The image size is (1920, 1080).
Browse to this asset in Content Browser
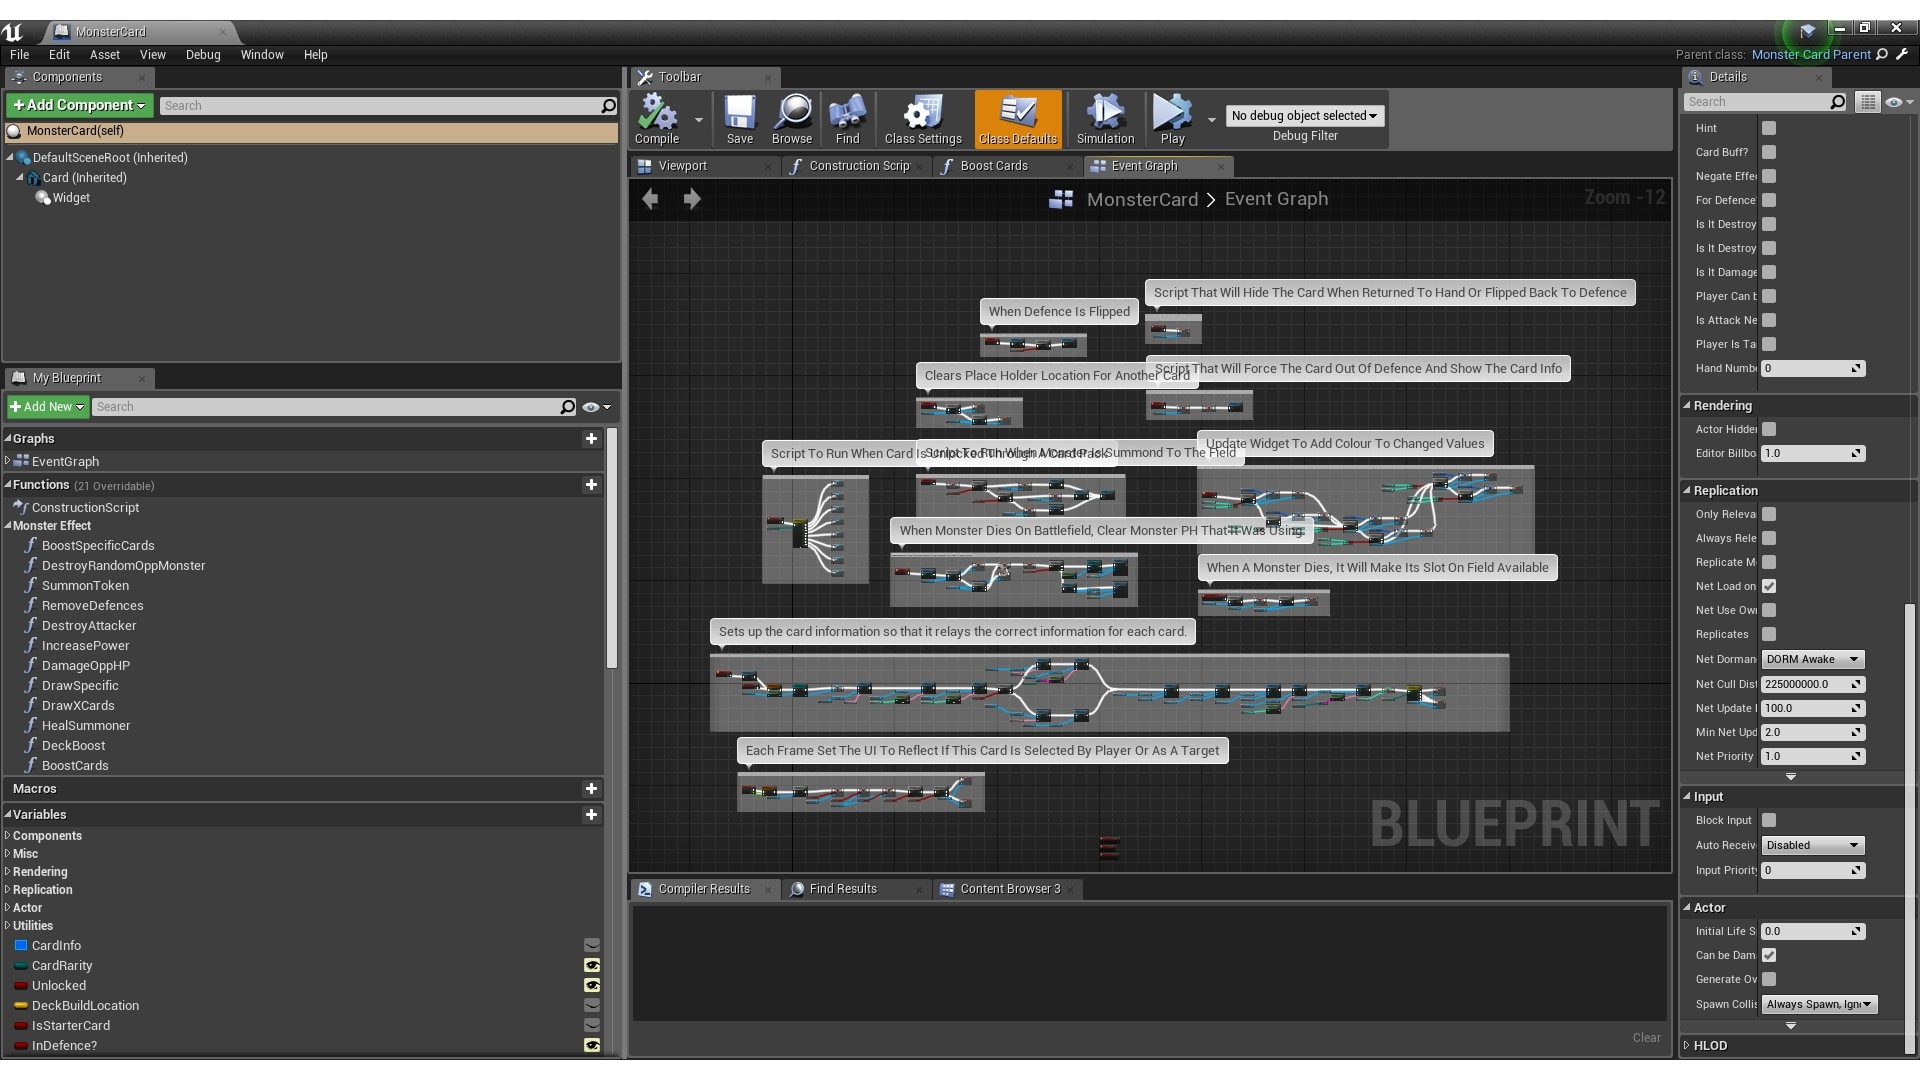coord(792,118)
